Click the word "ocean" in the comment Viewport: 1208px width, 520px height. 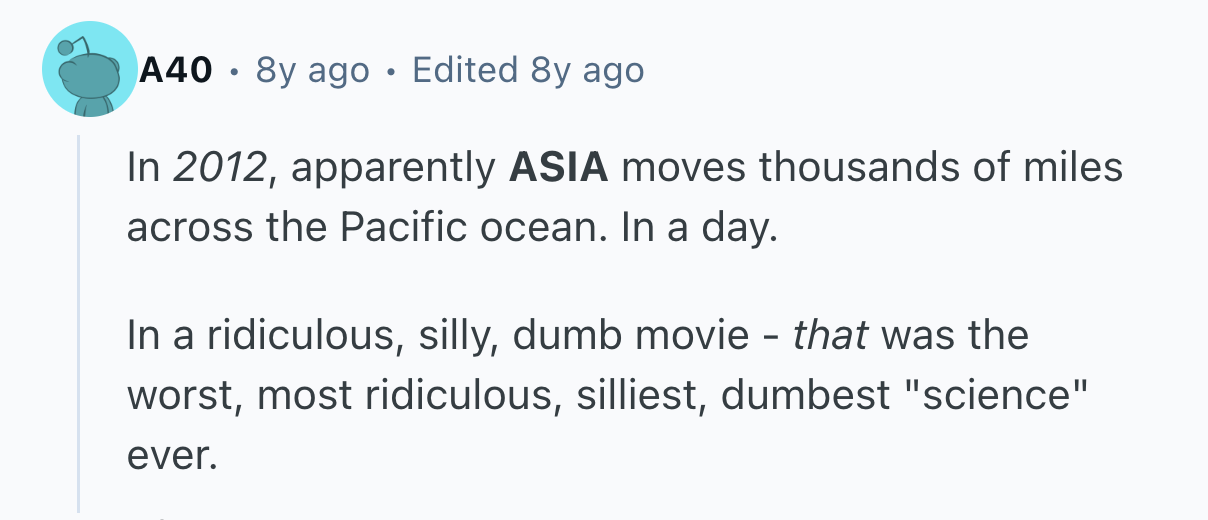(x=537, y=229)
